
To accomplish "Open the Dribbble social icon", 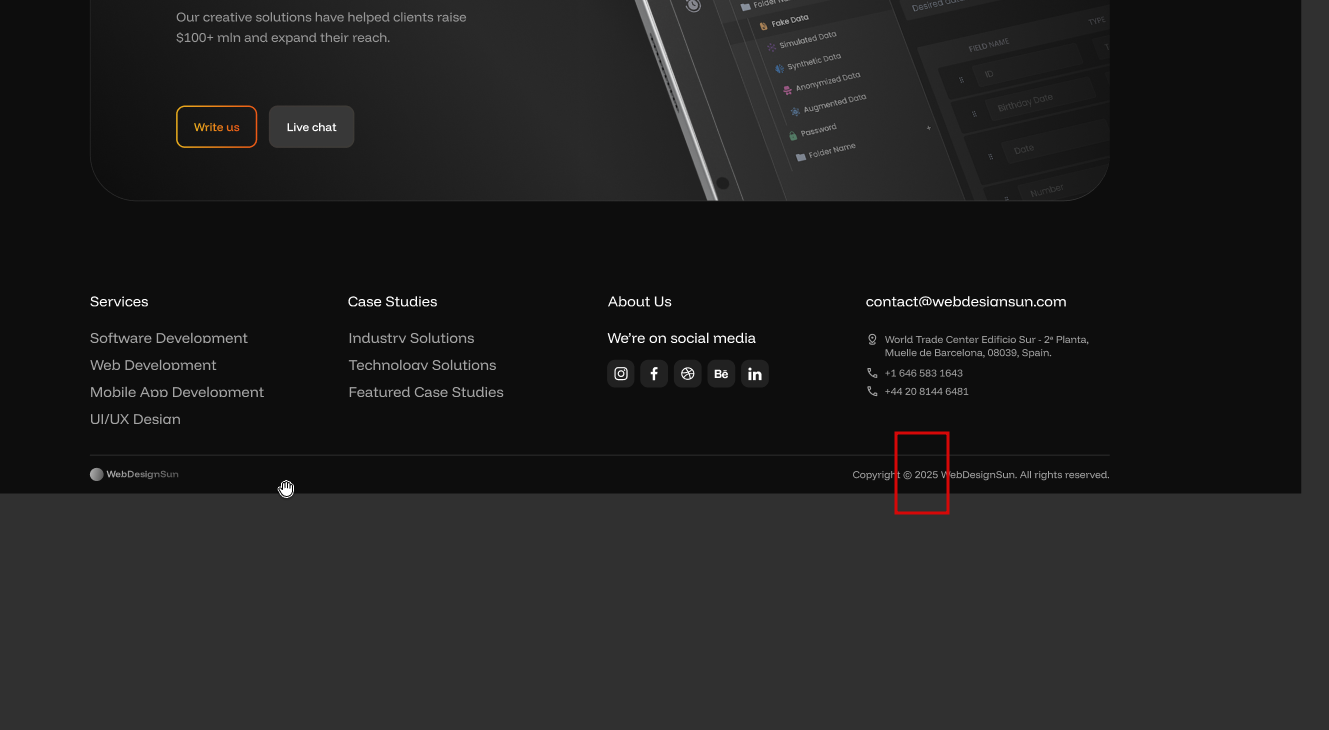I will [688, 374].
